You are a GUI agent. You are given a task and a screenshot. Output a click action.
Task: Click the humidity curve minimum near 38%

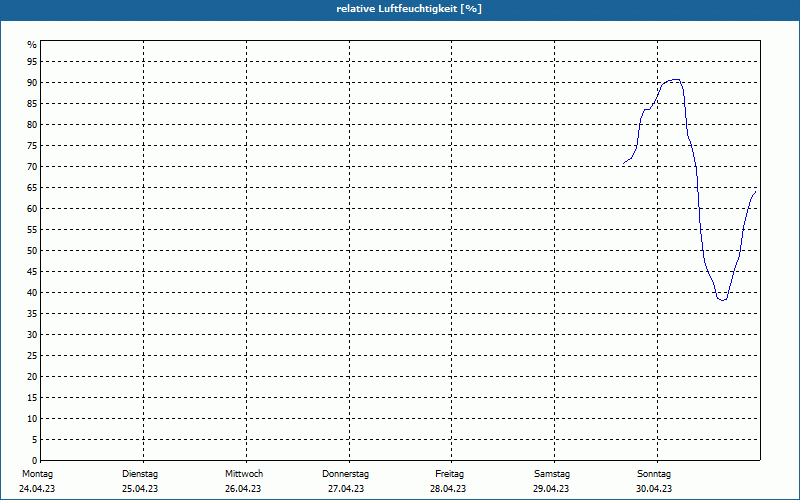click(x=722, y=299)
